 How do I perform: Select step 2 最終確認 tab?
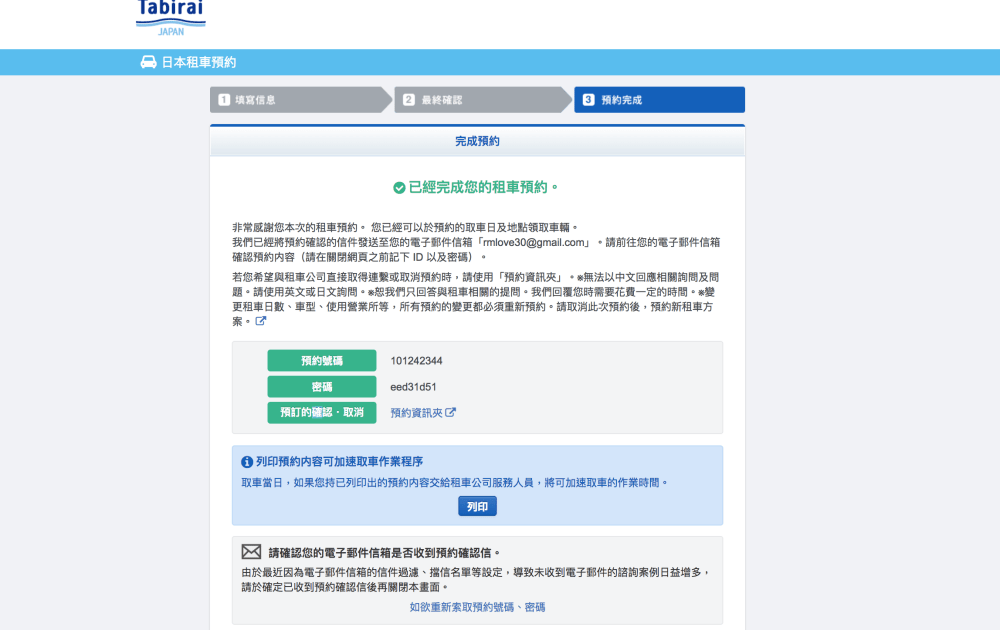point(478,100)
